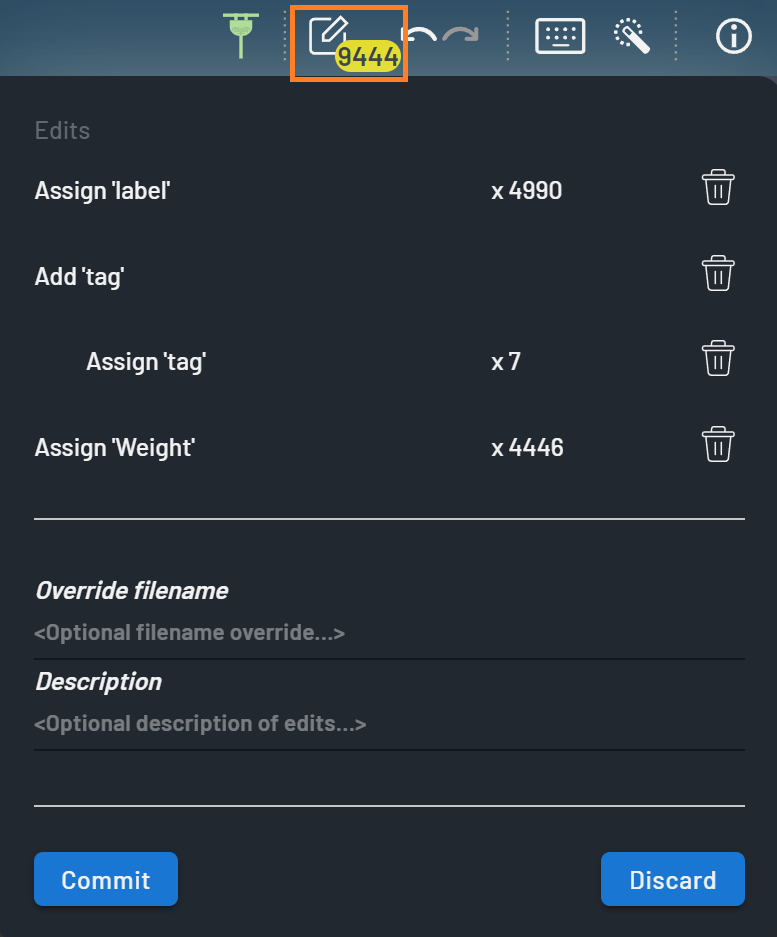Click the green plug connection icon
777x937 pixels.
point(242,35)
